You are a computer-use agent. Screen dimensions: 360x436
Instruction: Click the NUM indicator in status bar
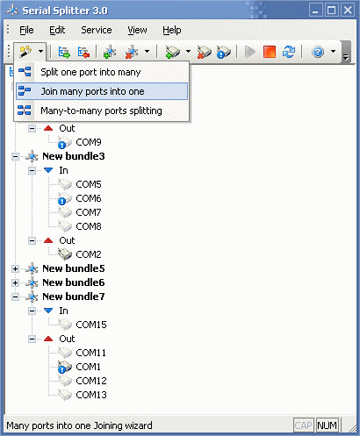327,425
